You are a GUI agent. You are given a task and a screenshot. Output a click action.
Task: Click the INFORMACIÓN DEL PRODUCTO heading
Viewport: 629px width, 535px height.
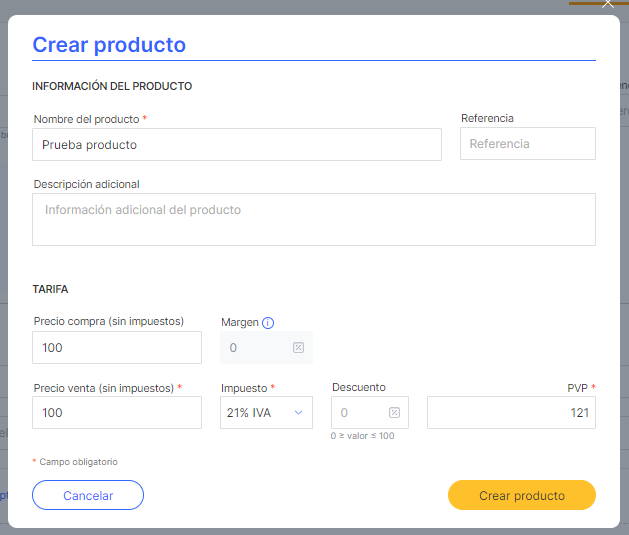tap(112, 86)
